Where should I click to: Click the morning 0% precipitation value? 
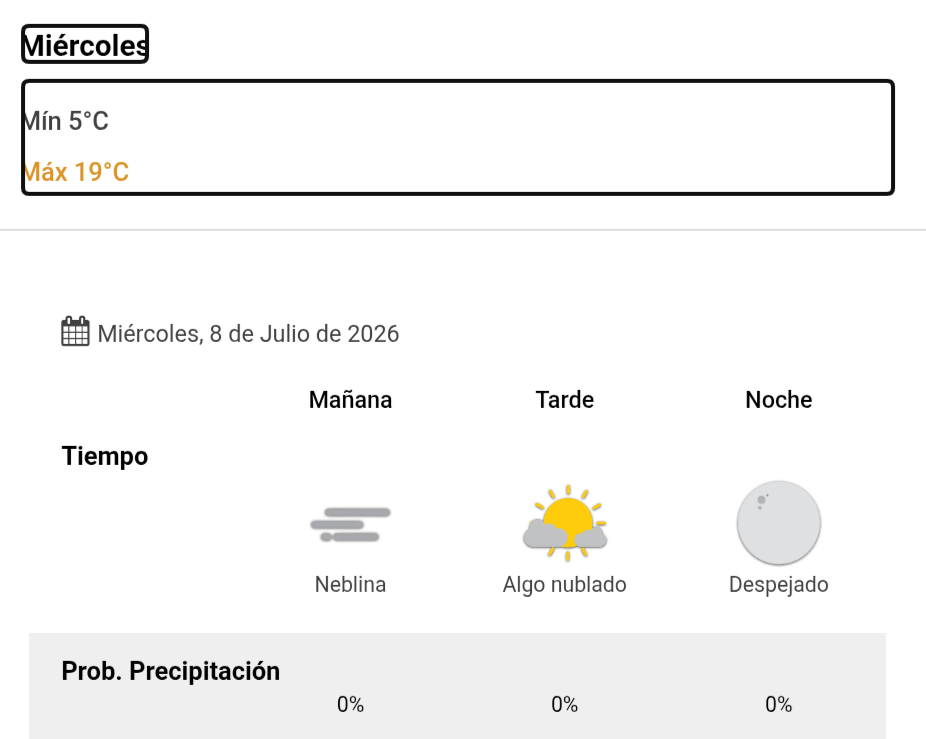(350, 704)
